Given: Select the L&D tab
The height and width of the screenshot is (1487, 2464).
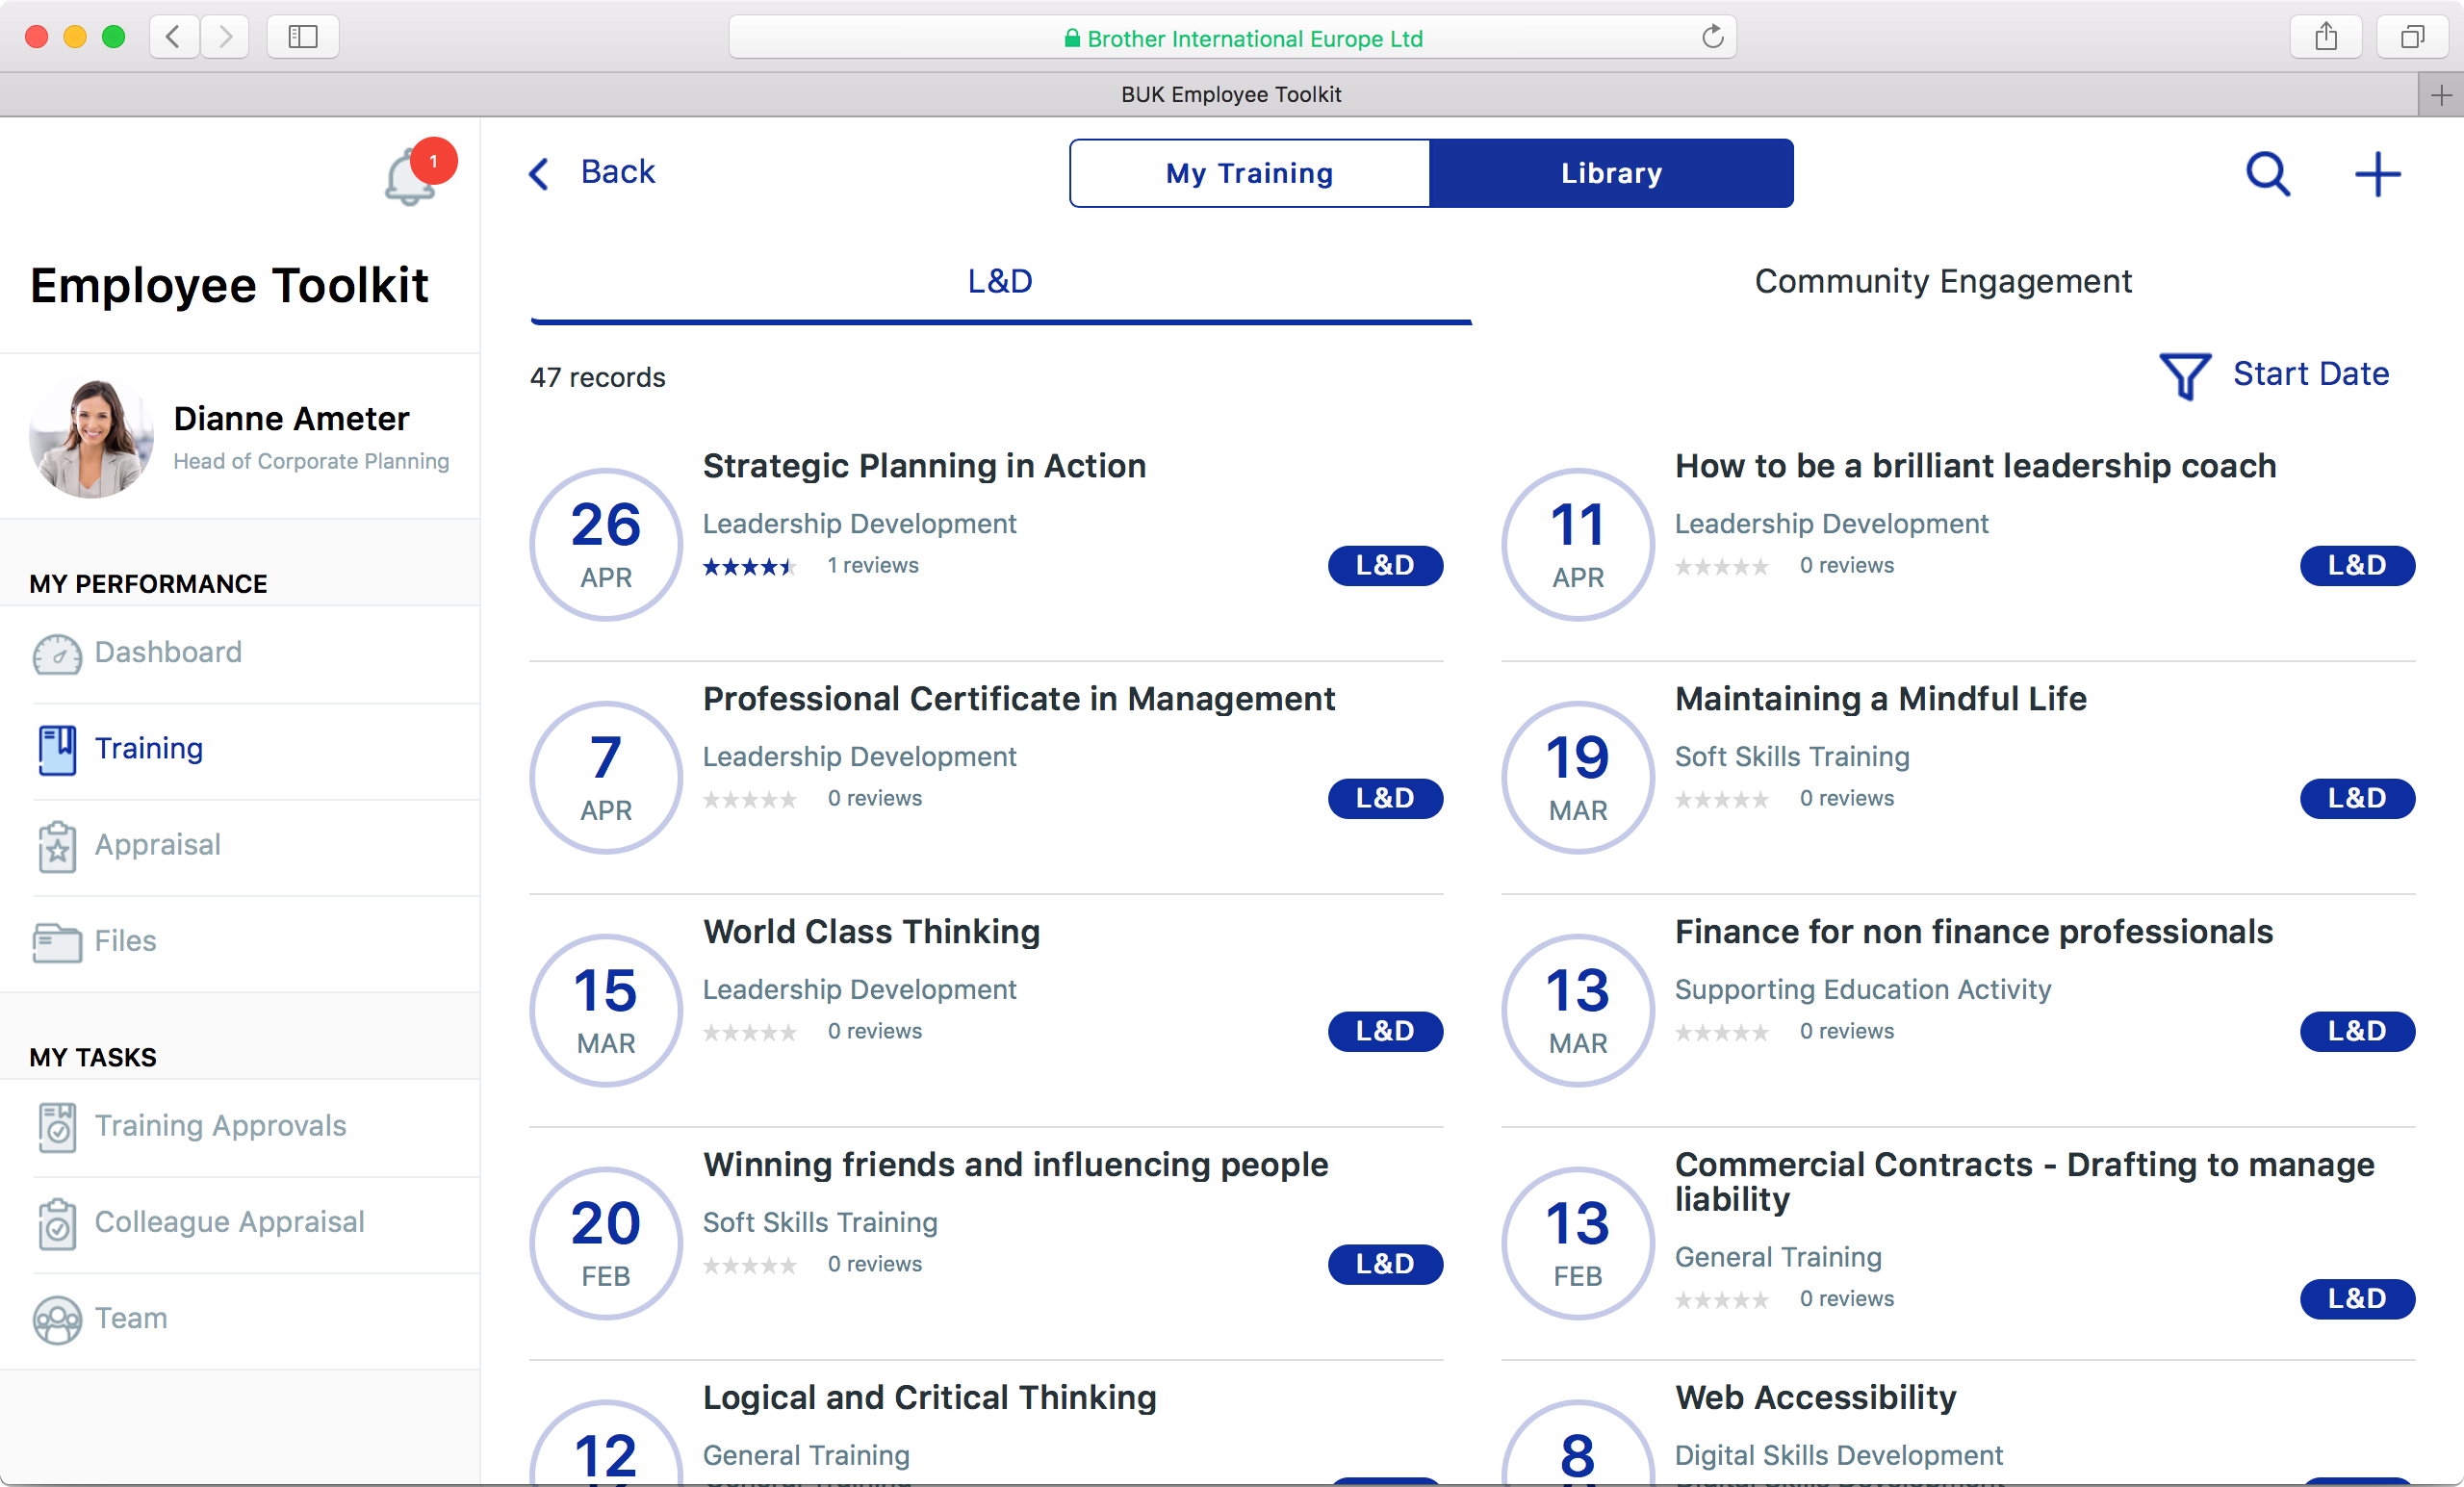Looking at the screenshot, I should coord(1000,281).
